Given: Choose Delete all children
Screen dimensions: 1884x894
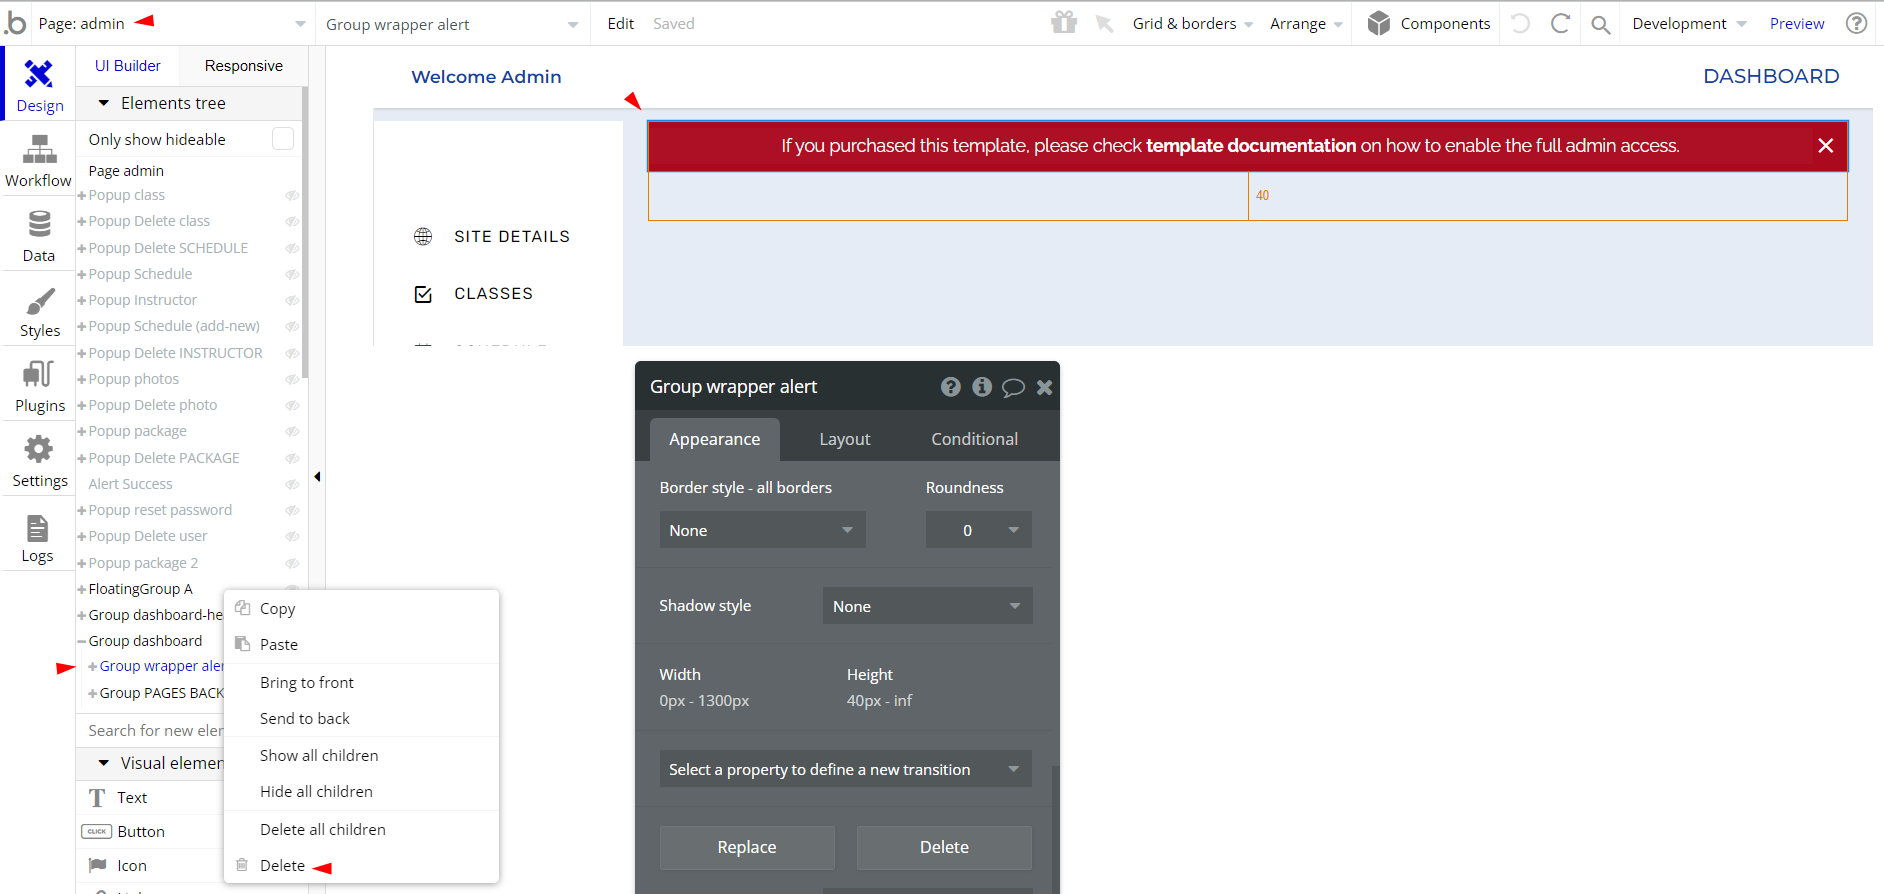Looking at the screenshot, I should (x=361, y=829).
